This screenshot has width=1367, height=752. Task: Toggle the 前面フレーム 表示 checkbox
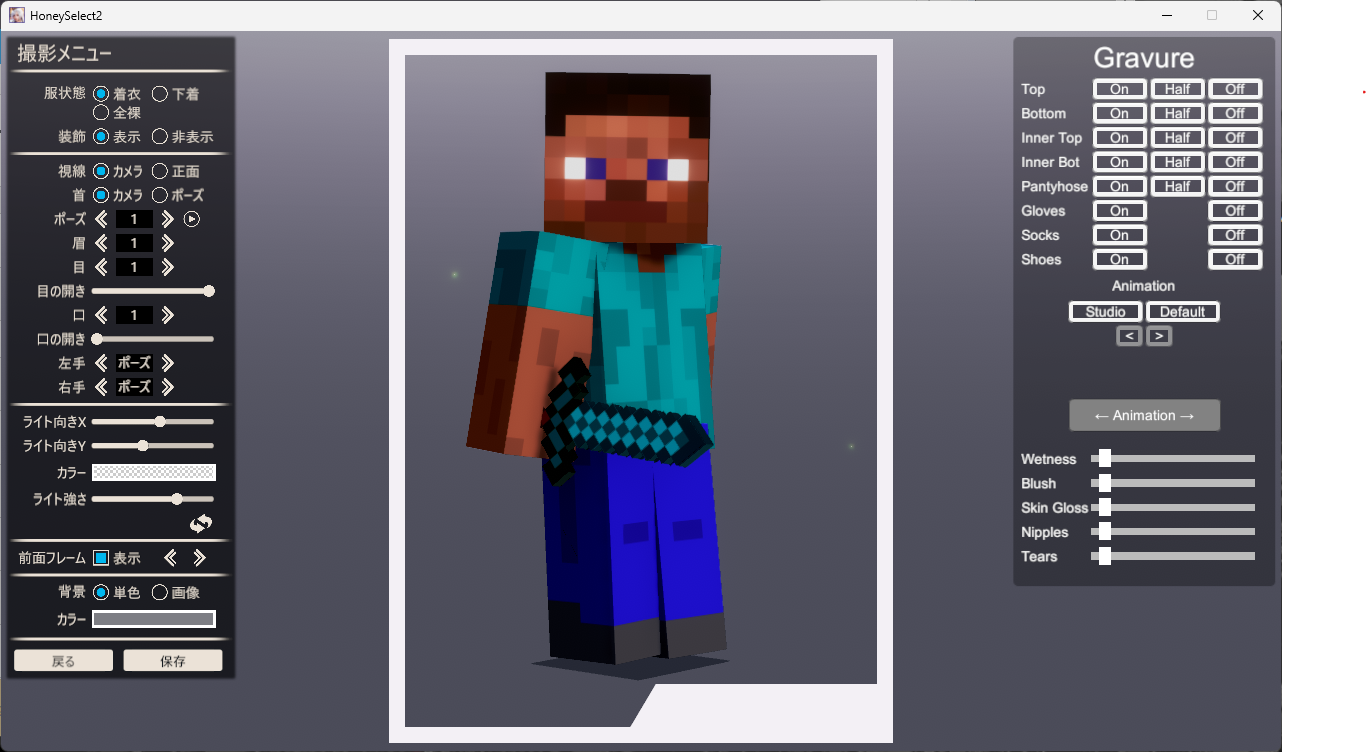[101, 558]
